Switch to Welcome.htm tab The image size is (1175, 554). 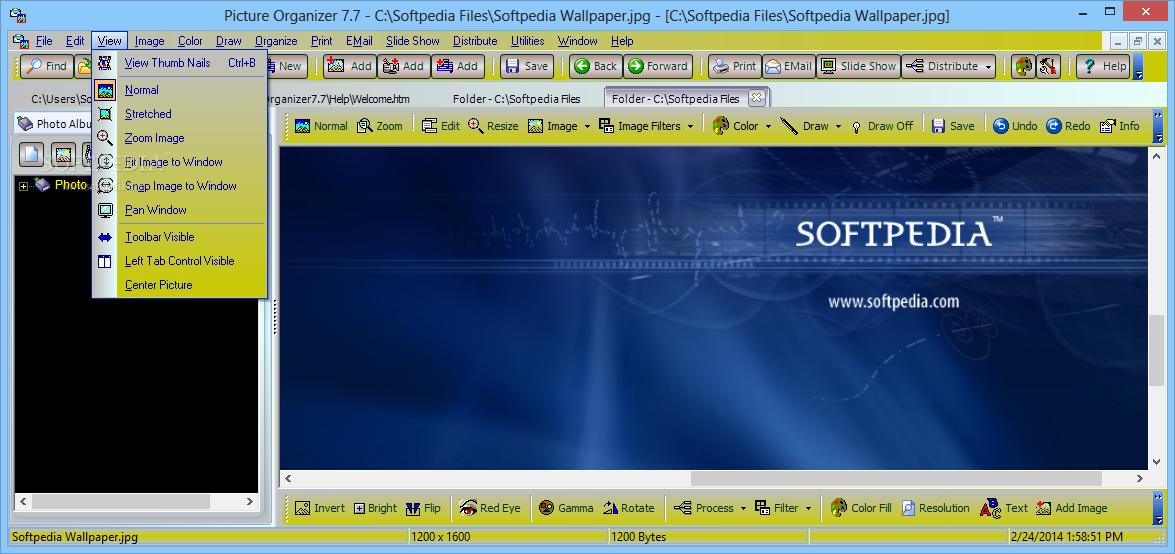[339, 99]
